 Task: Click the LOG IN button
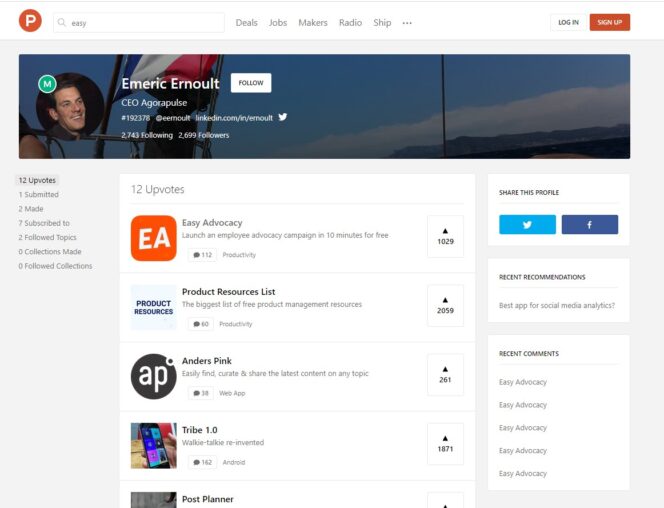(568, 22)
